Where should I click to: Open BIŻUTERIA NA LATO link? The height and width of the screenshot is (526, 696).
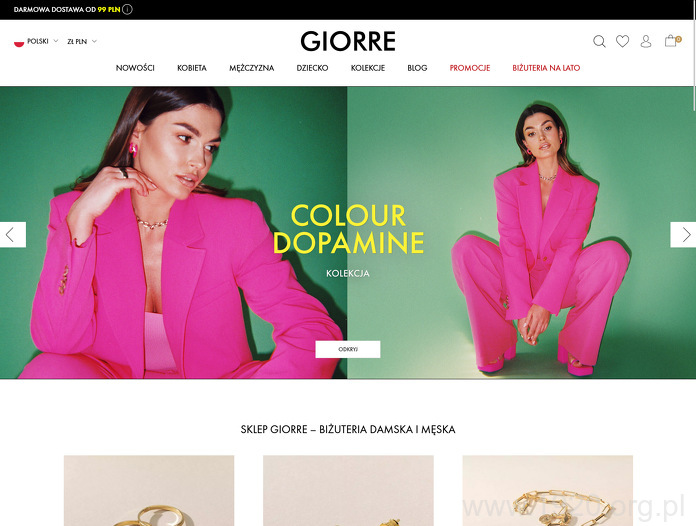click(546, 68)
